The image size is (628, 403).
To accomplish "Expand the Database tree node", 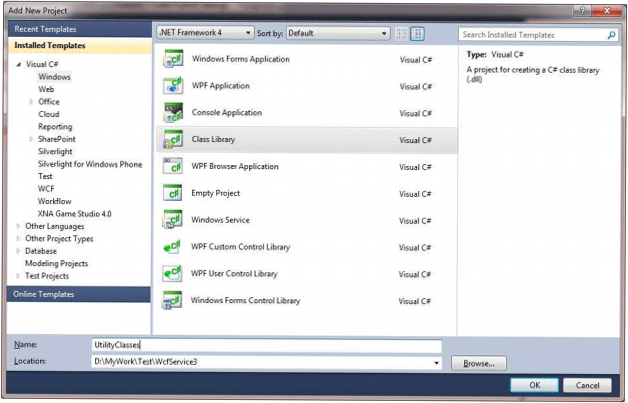I will (18, 251).
